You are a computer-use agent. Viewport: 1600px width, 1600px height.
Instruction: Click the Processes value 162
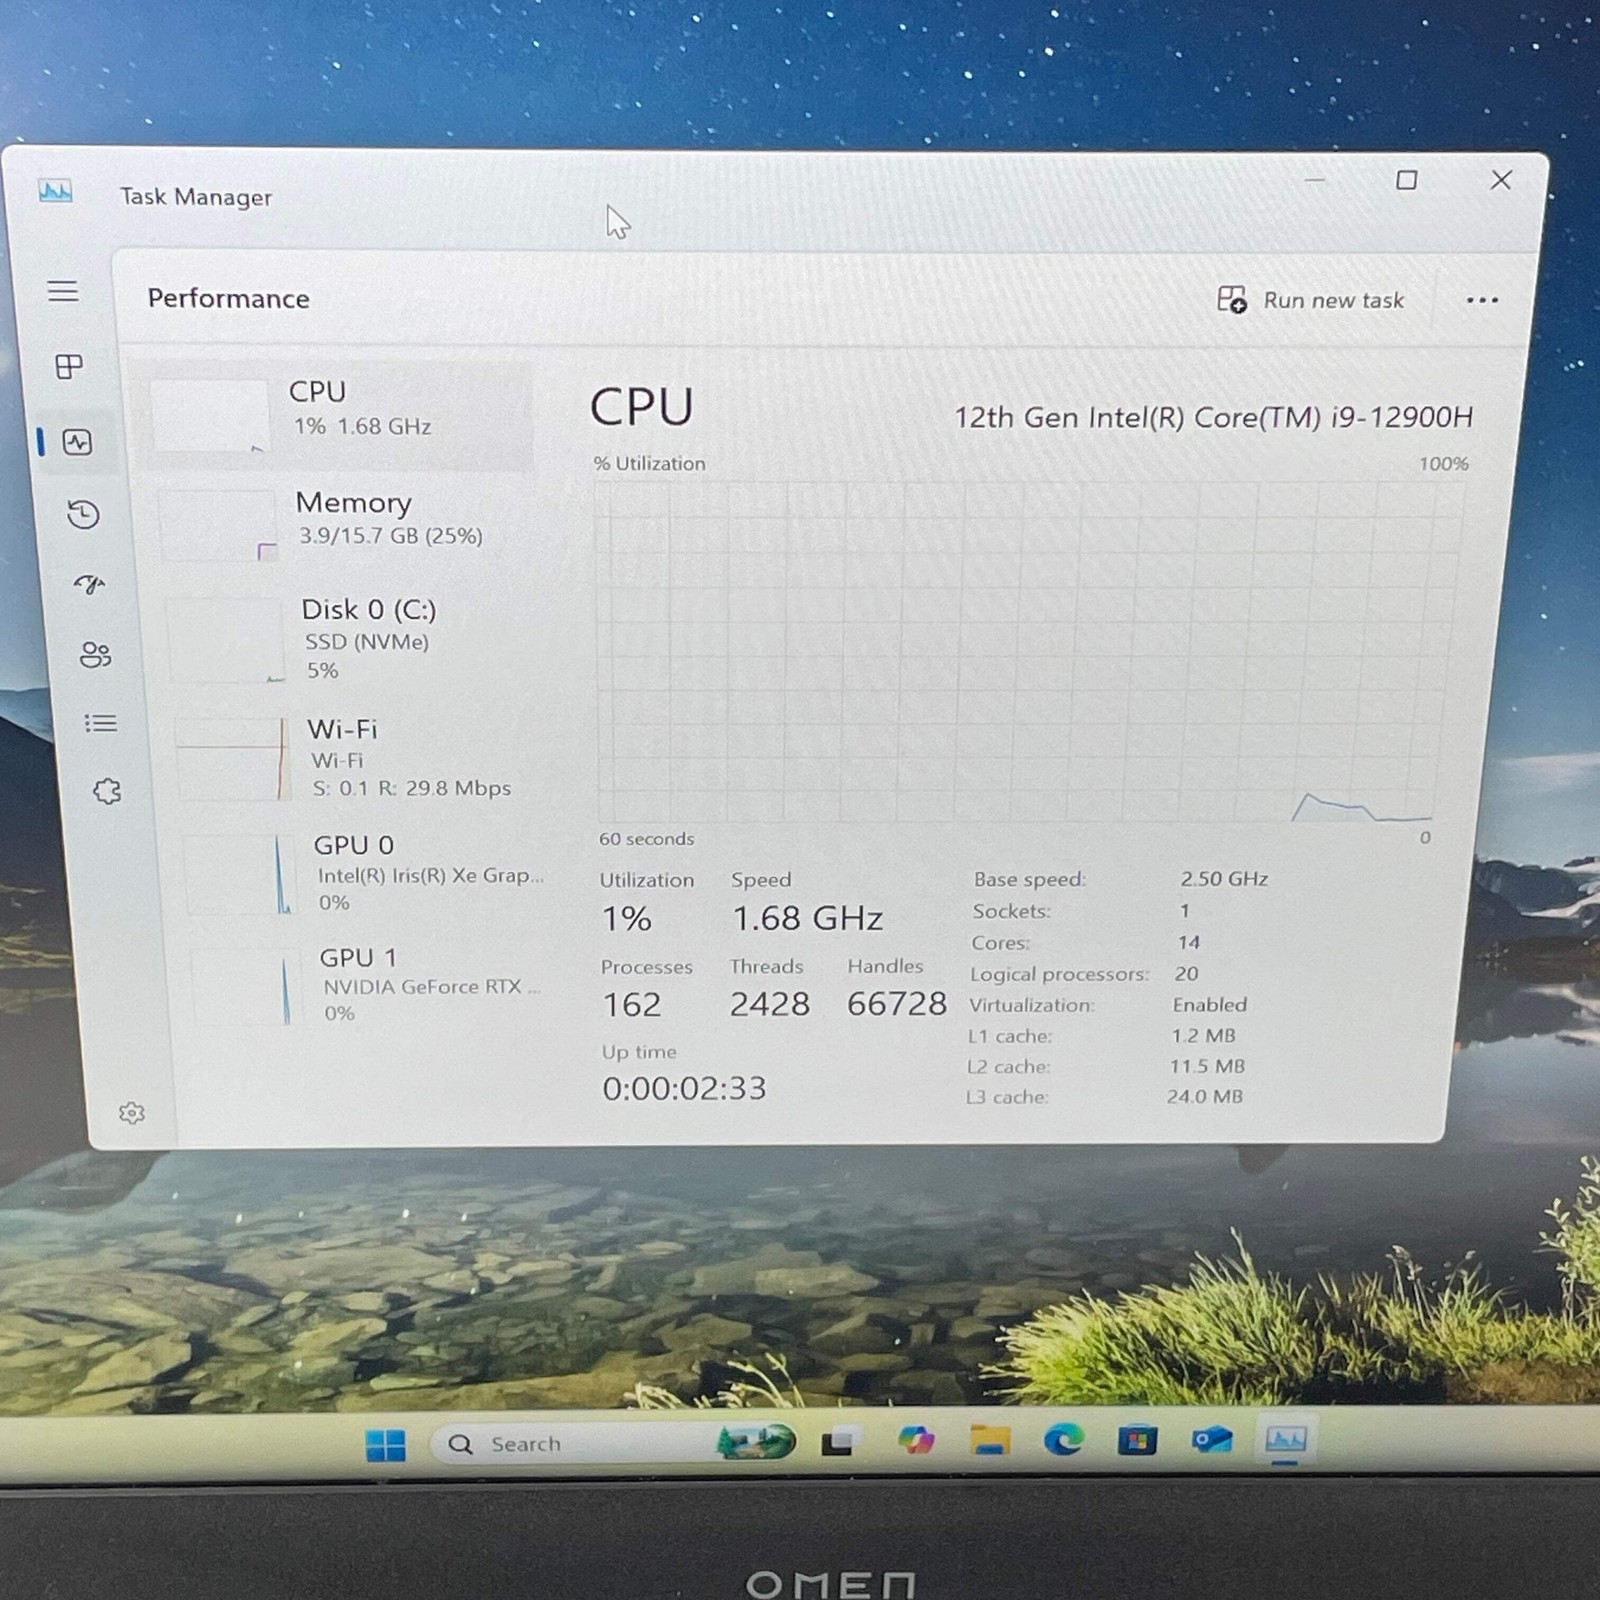(632, 1004)
